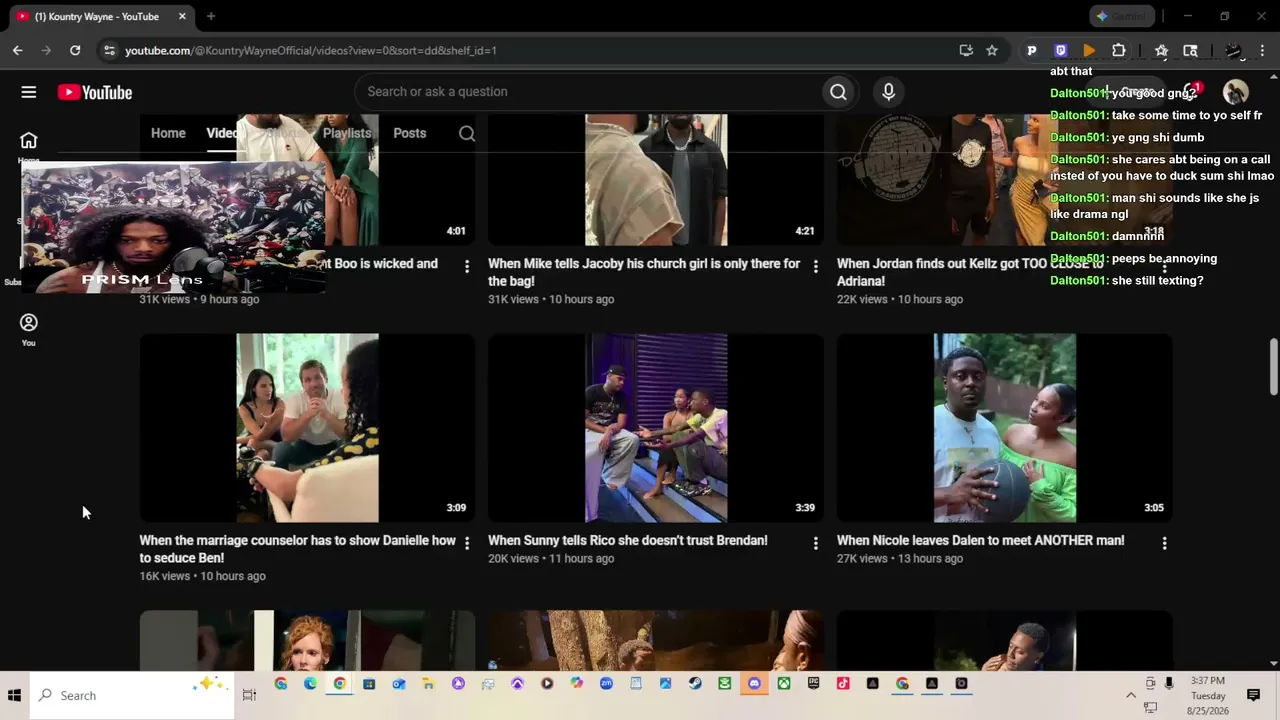Click the '27K views • 13 hours ago' text

point(900,558)
